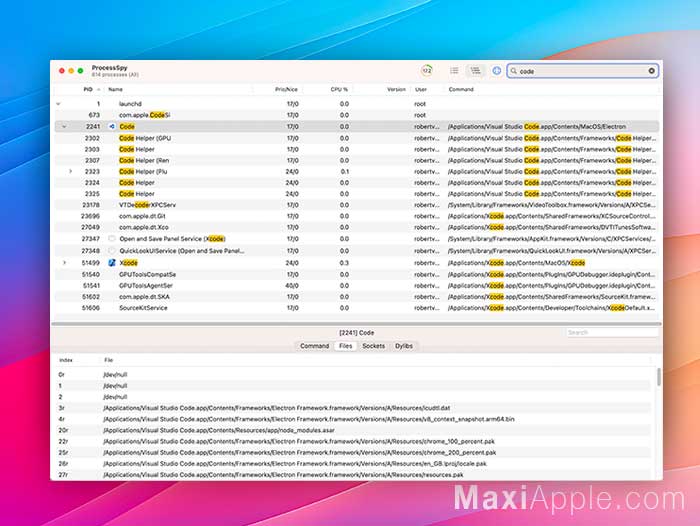This screenshot has width=700, height=526.
Task: Select the com.apple.dt.SKA process
Action: pos(356,296)
